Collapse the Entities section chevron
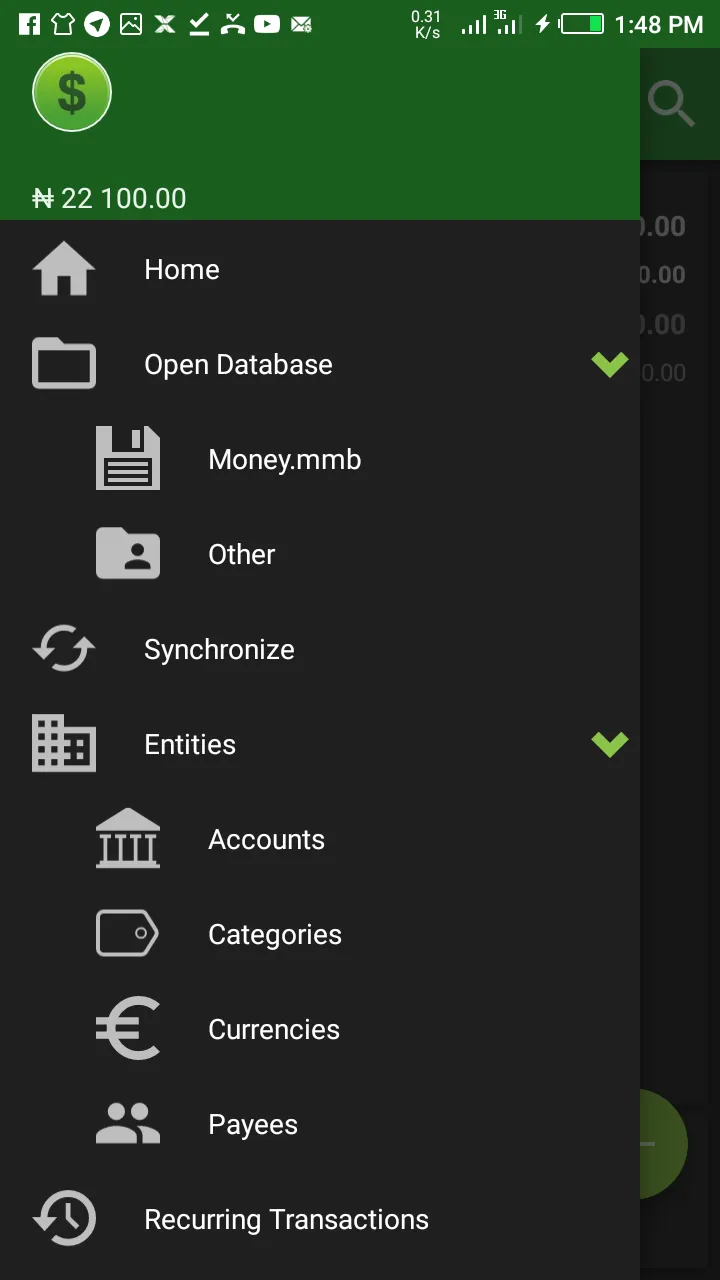 click(609, 744)
